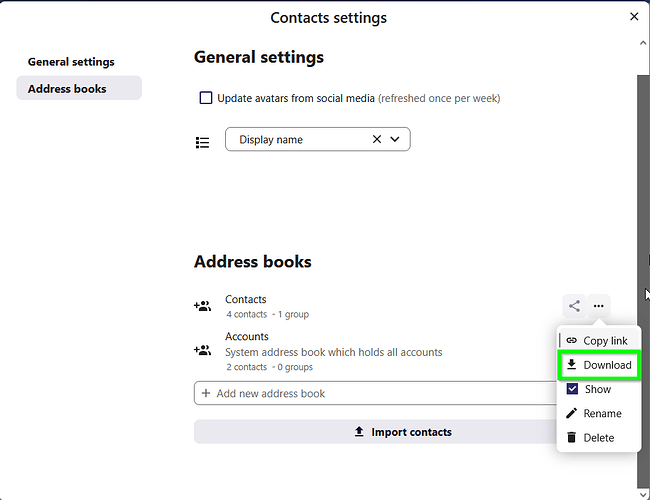650x500 pixels.
Task: Choose Download from the actions menu
Action: click(x=598, y=365)
